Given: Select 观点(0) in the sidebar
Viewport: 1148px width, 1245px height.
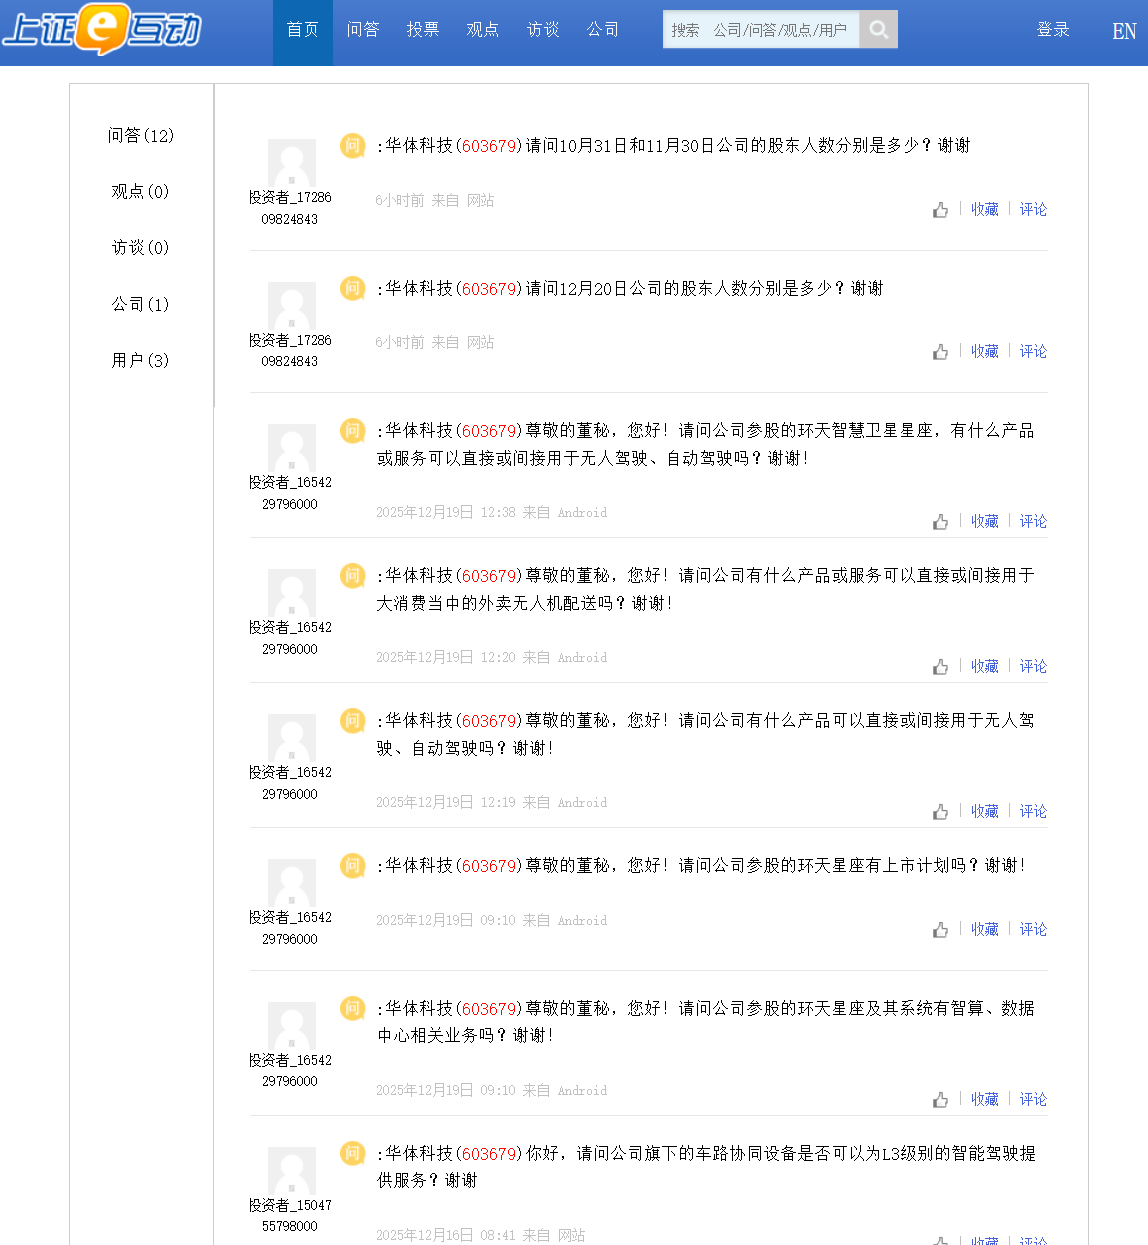Looking at the screenshot, I should [141, 191].
